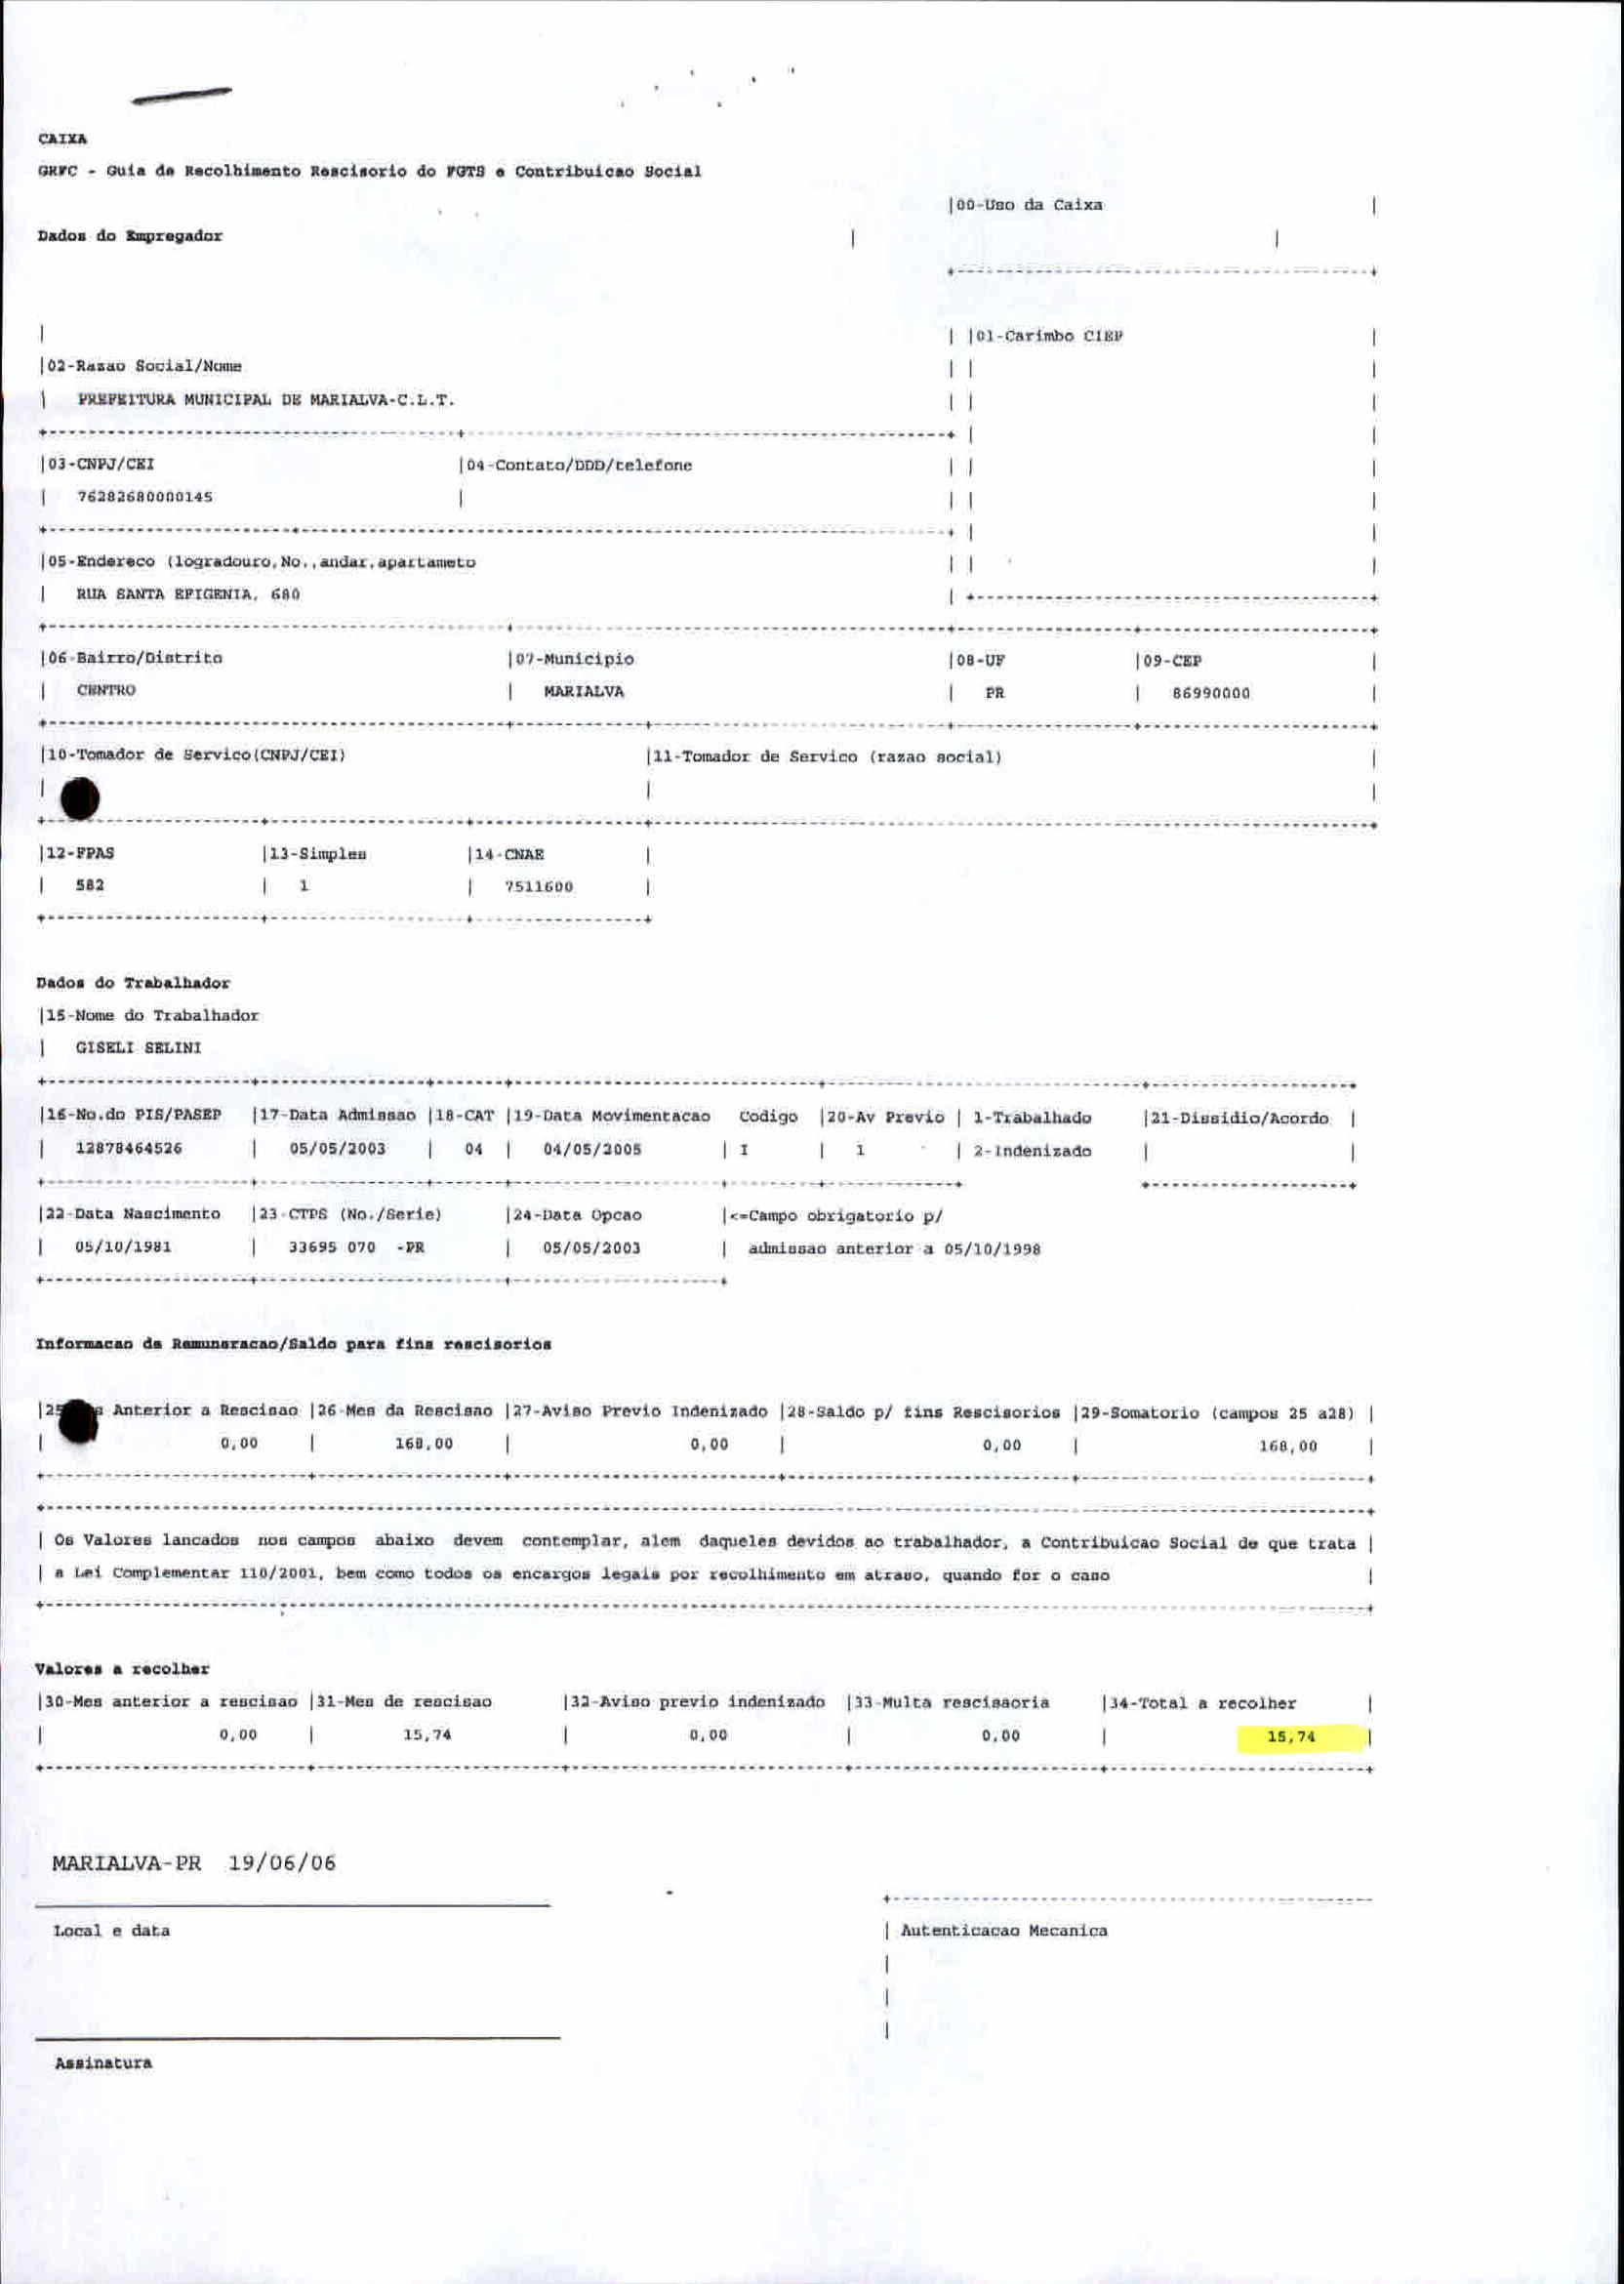Viewport: 1624px width, 2284px height.
Task: Select the bairro value CENTRO
Action: click(x=106, y=690)
